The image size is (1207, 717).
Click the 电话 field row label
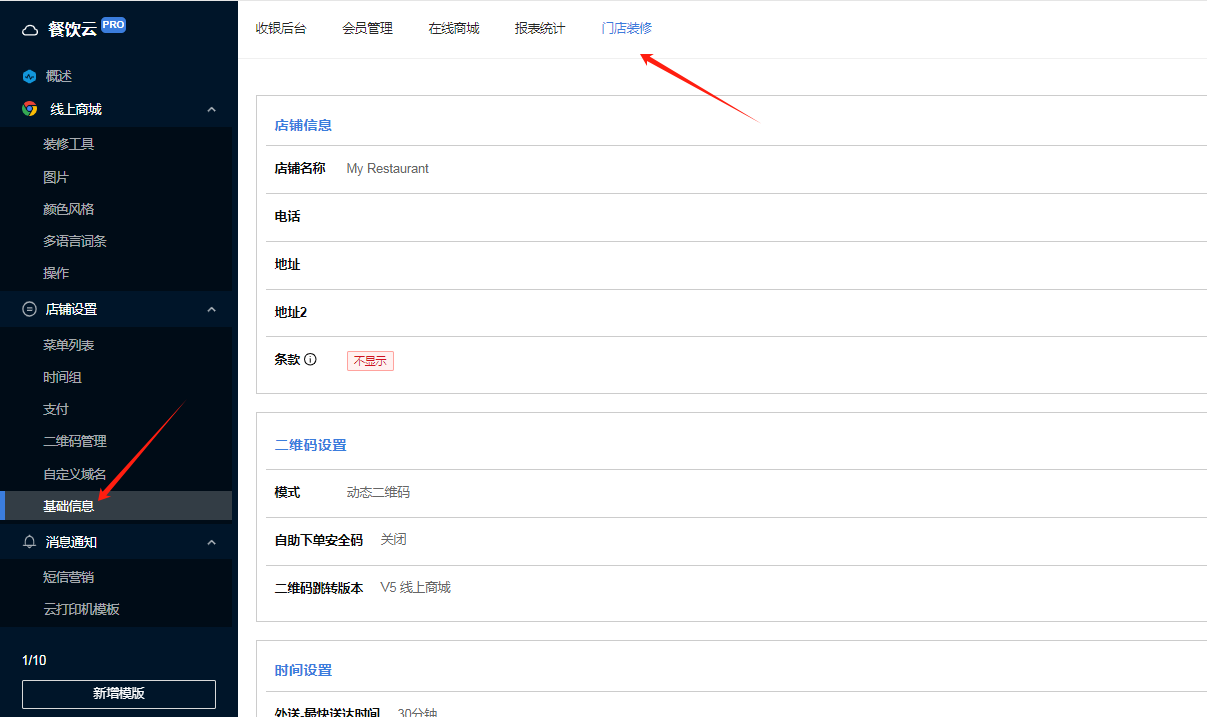287,216
